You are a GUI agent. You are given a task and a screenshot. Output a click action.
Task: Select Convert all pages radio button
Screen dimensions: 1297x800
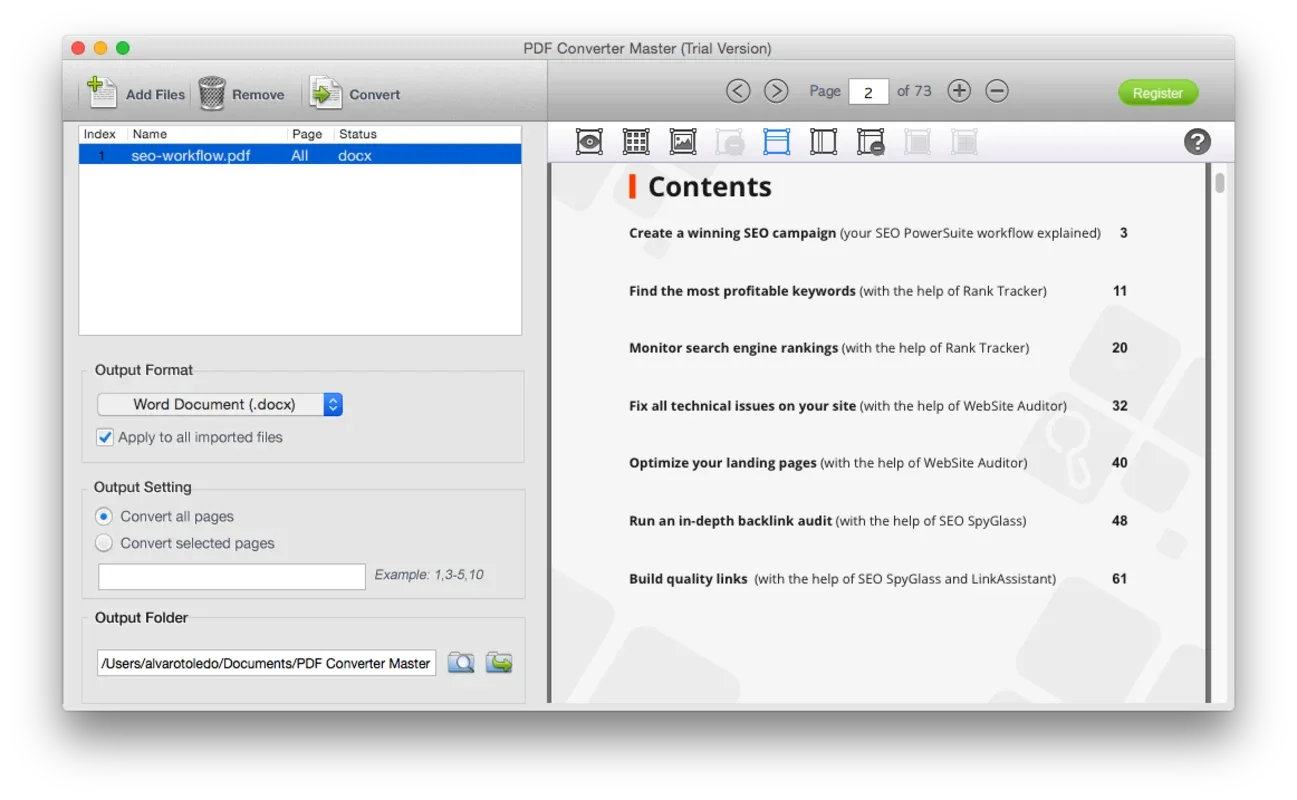coord(104,516)
